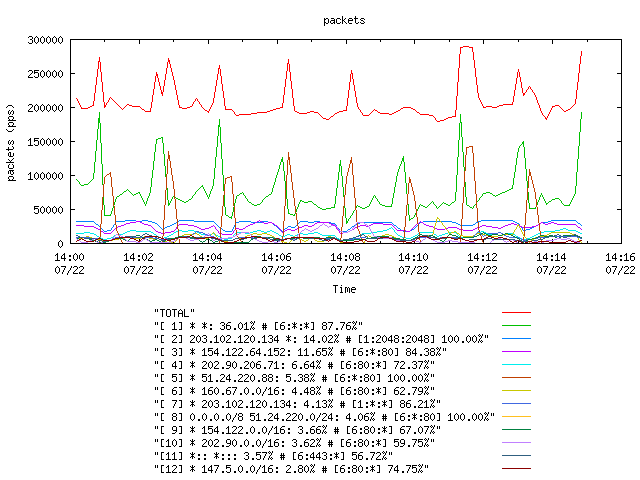This screenshot has width=640, height=480.
Task: Select legend entry [10] 202.90.0.0/16 3.62%
Action: click(294, 443)
